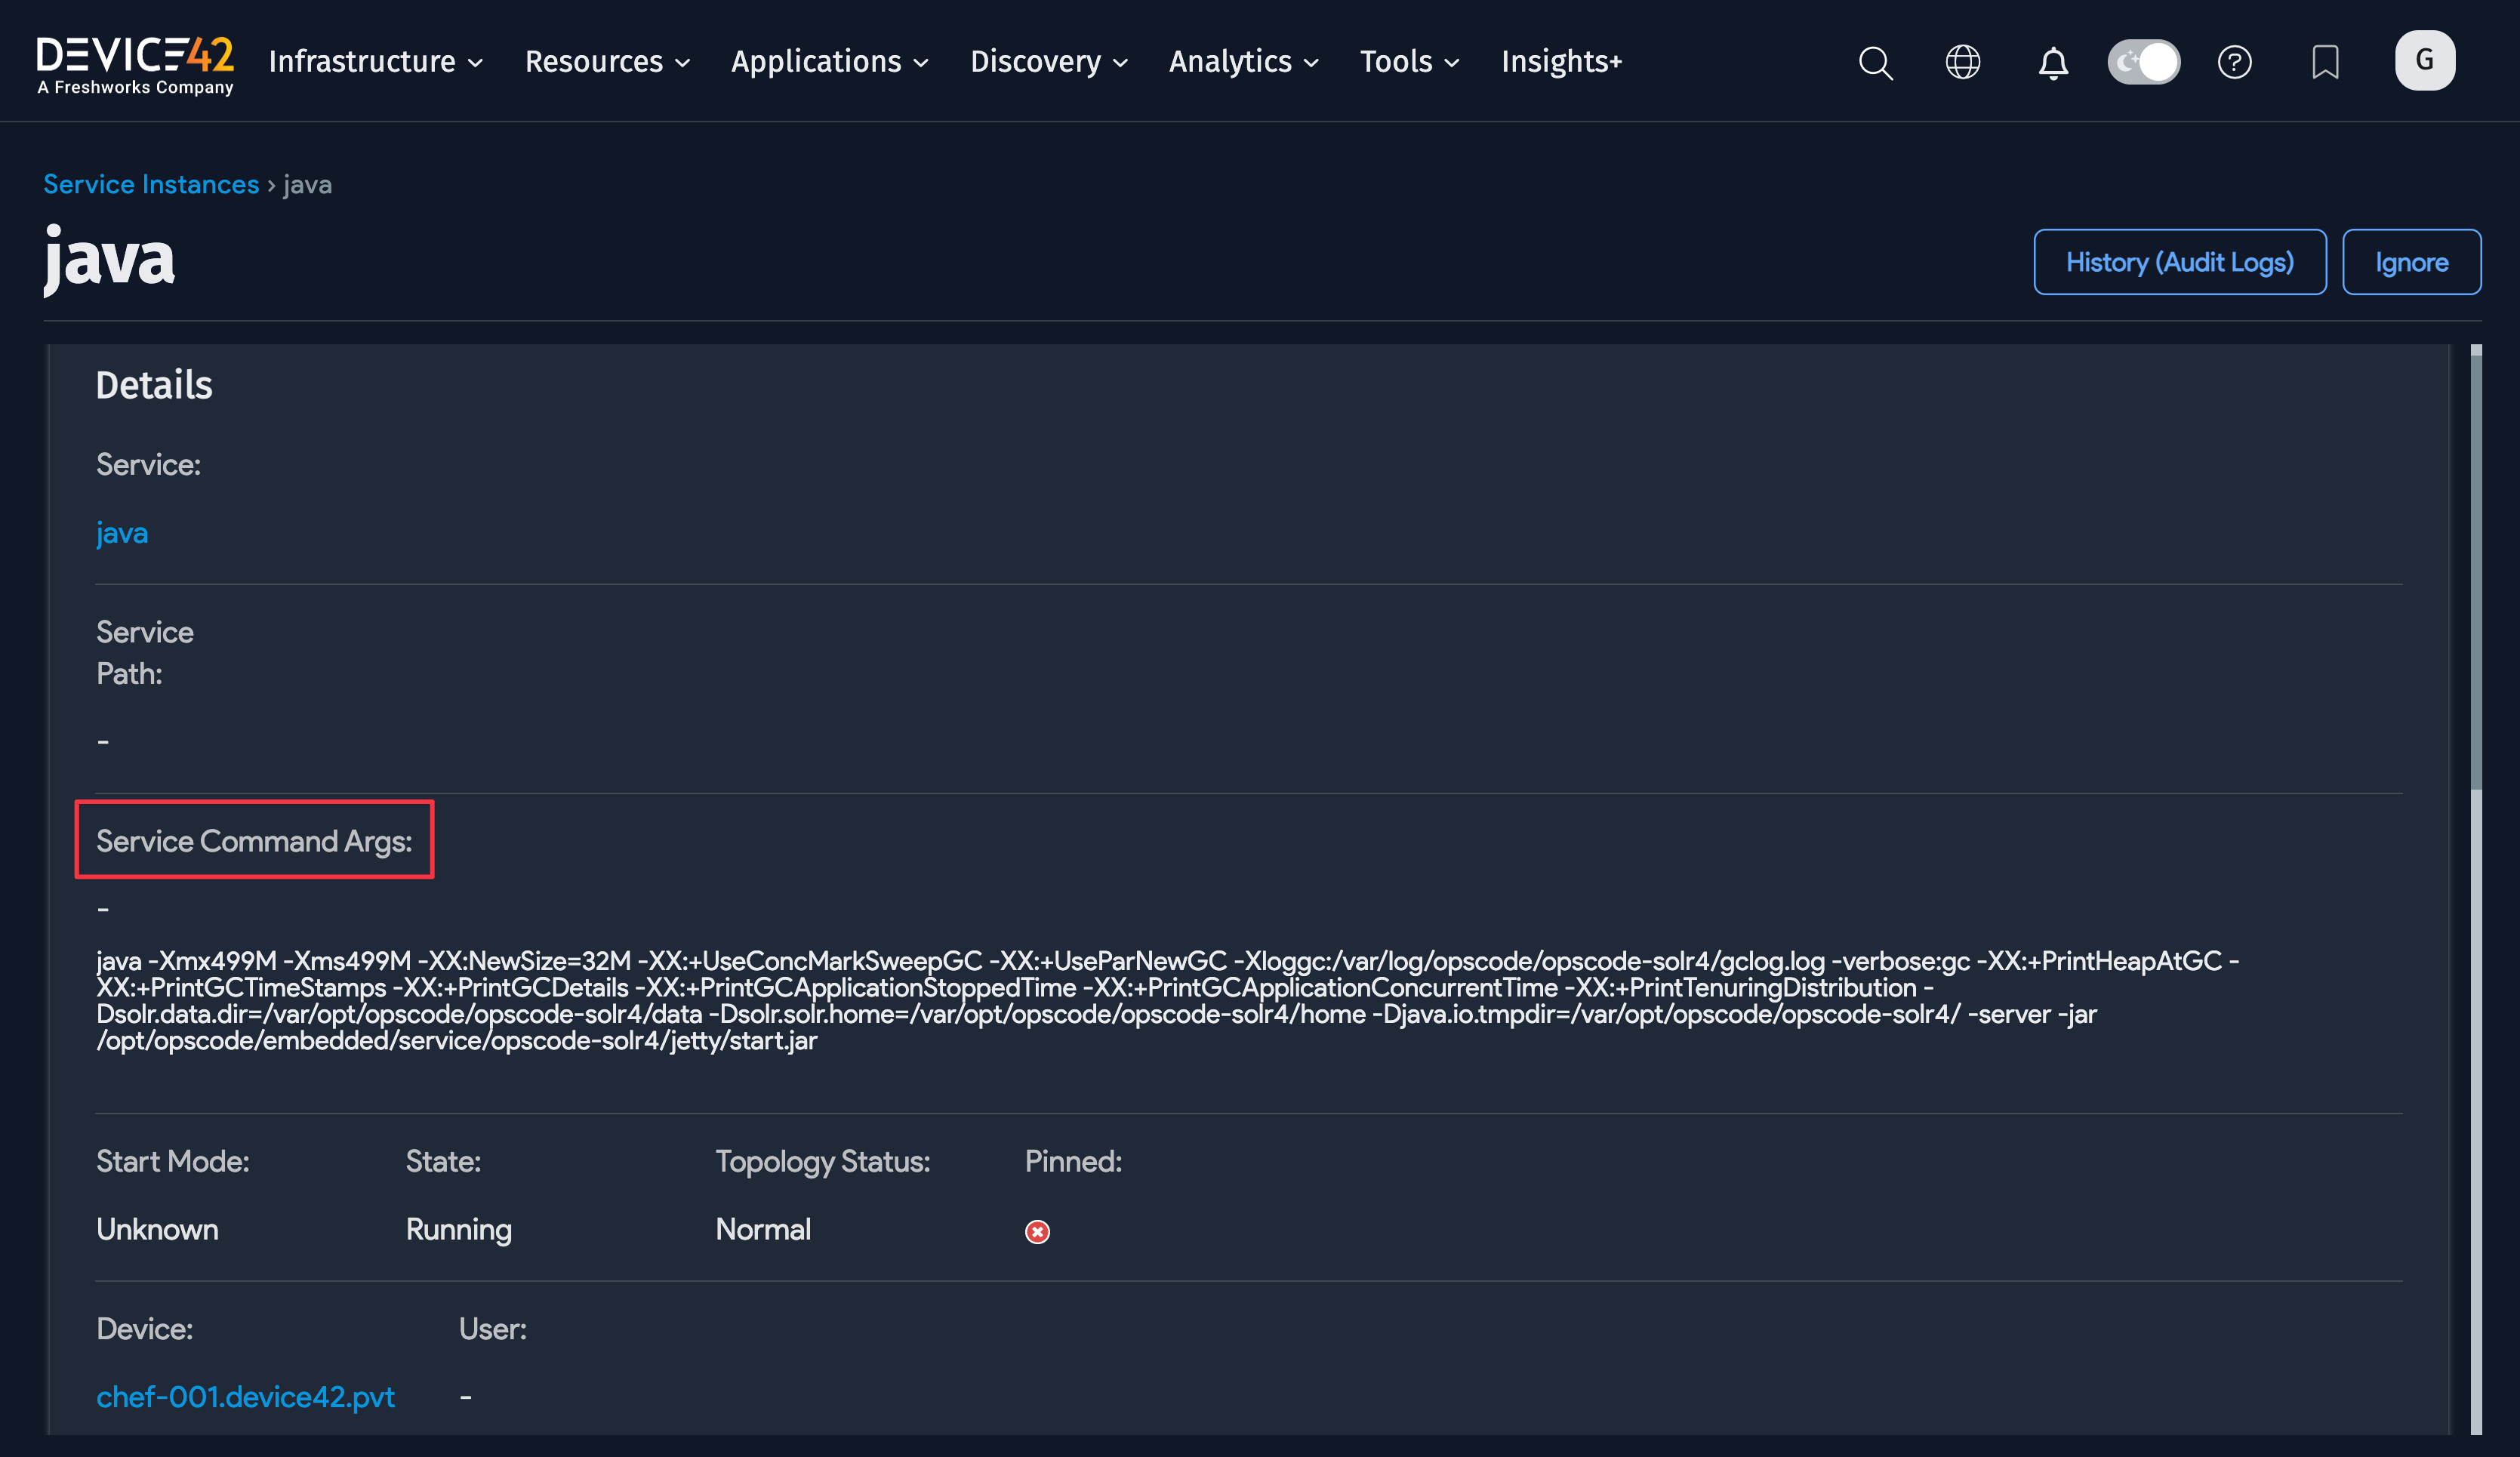Open History (Audit Logs)
The height and width of the screenshot is (1457, 2520).
(x=2180, y=261)
